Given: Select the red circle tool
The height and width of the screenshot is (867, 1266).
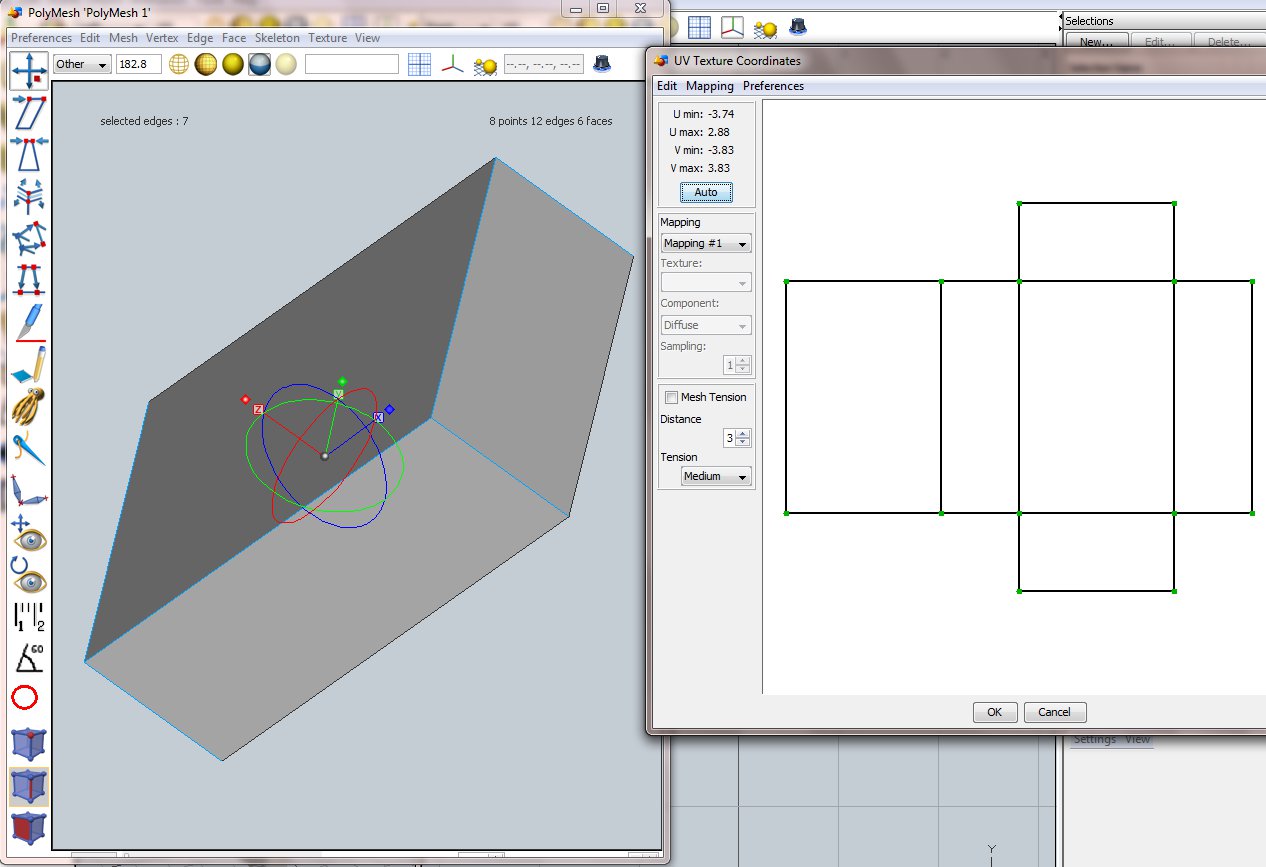Looking at the screenshot, I should (25, 697).
